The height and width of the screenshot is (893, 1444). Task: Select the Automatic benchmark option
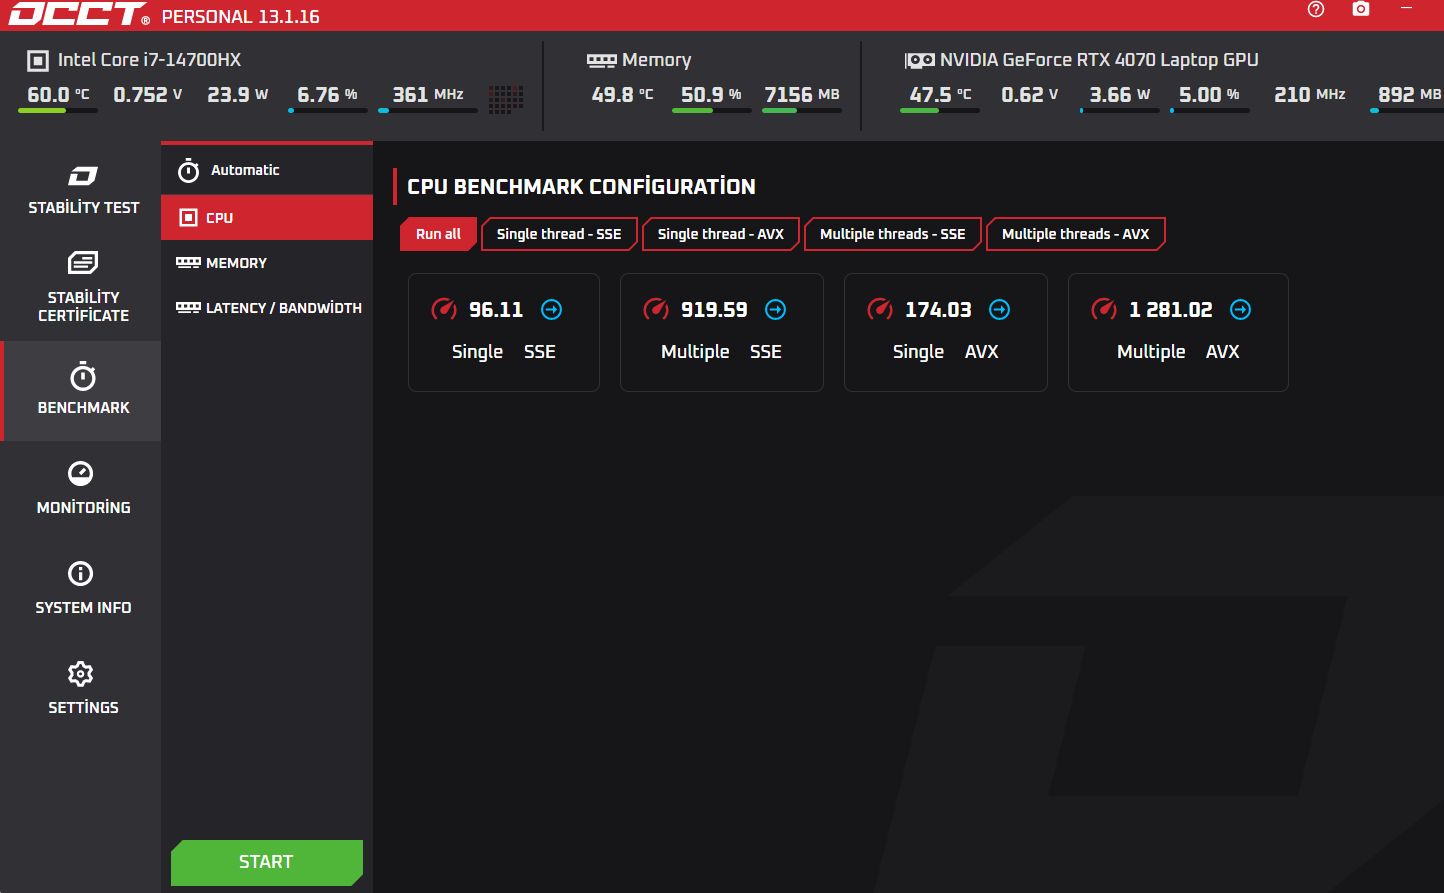click(x=267, y=170)
